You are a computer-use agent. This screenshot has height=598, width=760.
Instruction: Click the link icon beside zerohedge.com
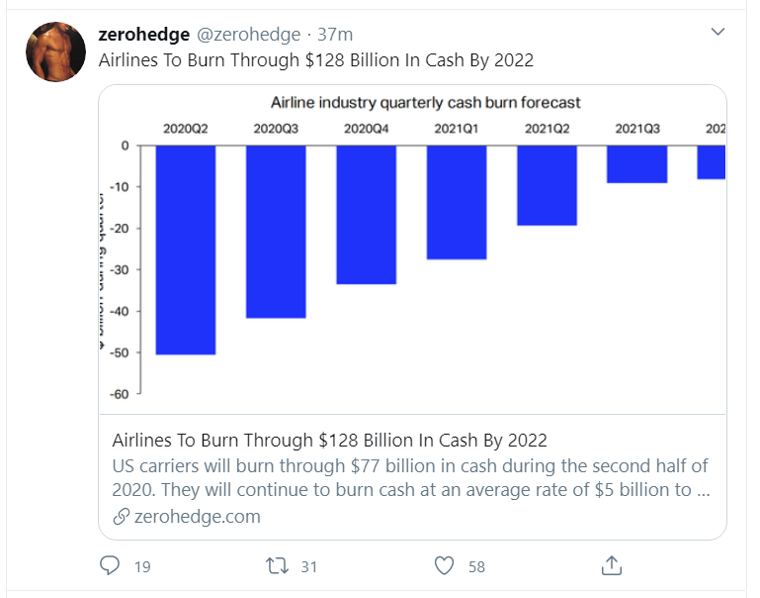pyautogui.click(x=120, y=517)
